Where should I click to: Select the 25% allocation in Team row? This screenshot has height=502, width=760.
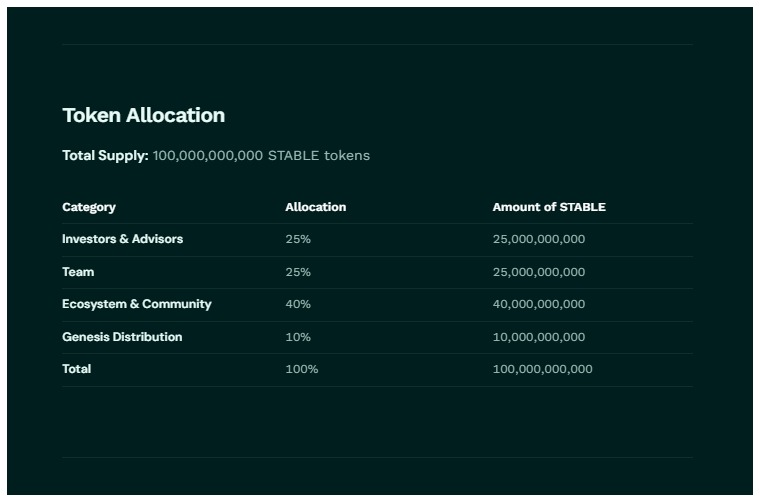click(x=298, y=272)
